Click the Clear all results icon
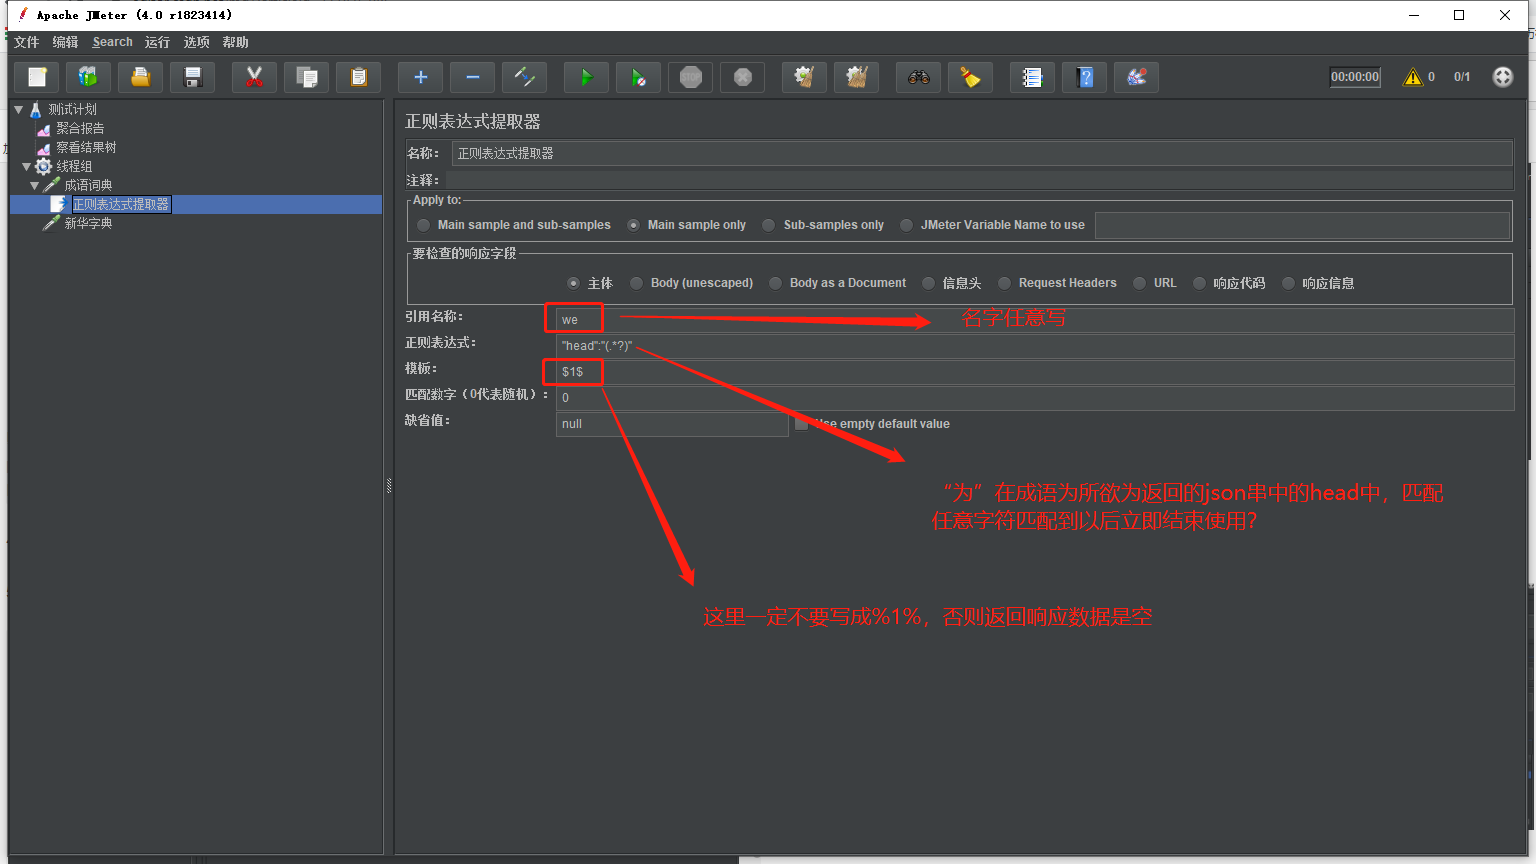The height and width of the screenshot is (864, 1536). [x=856, y=77]
